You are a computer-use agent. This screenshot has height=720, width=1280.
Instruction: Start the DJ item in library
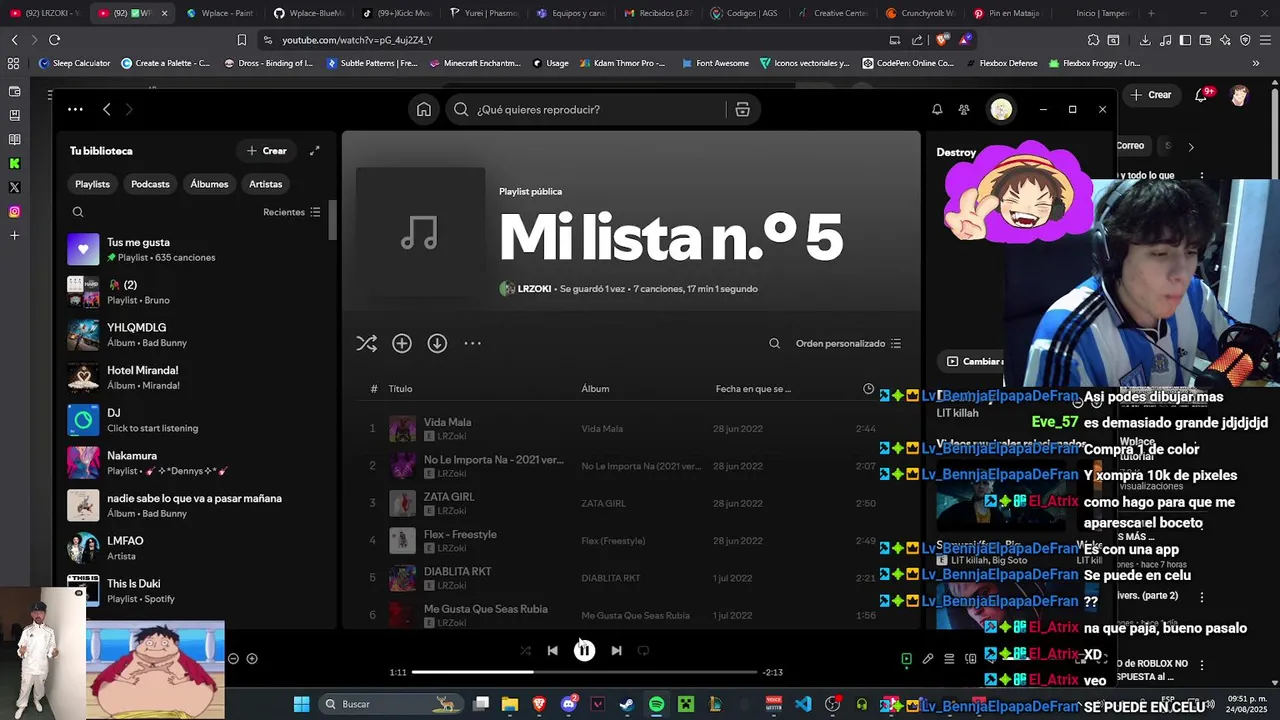click(196, 420)
